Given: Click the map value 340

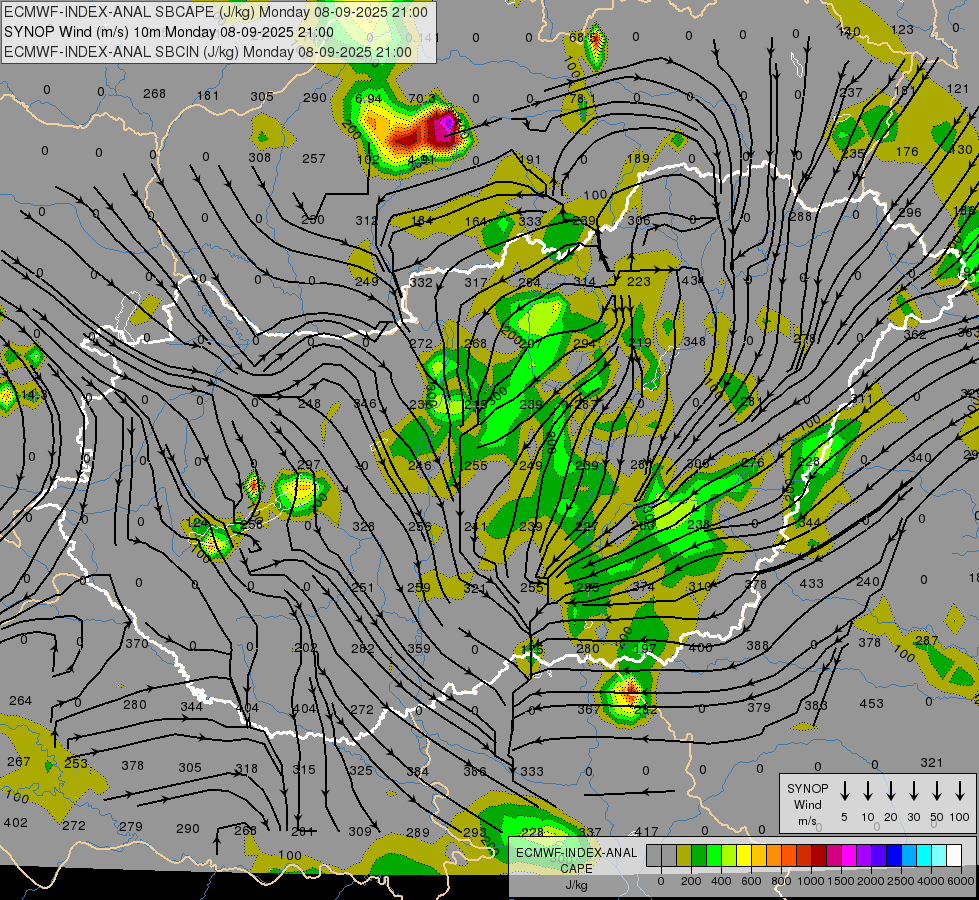Looking at the screenshot, I should pos(920,457).
